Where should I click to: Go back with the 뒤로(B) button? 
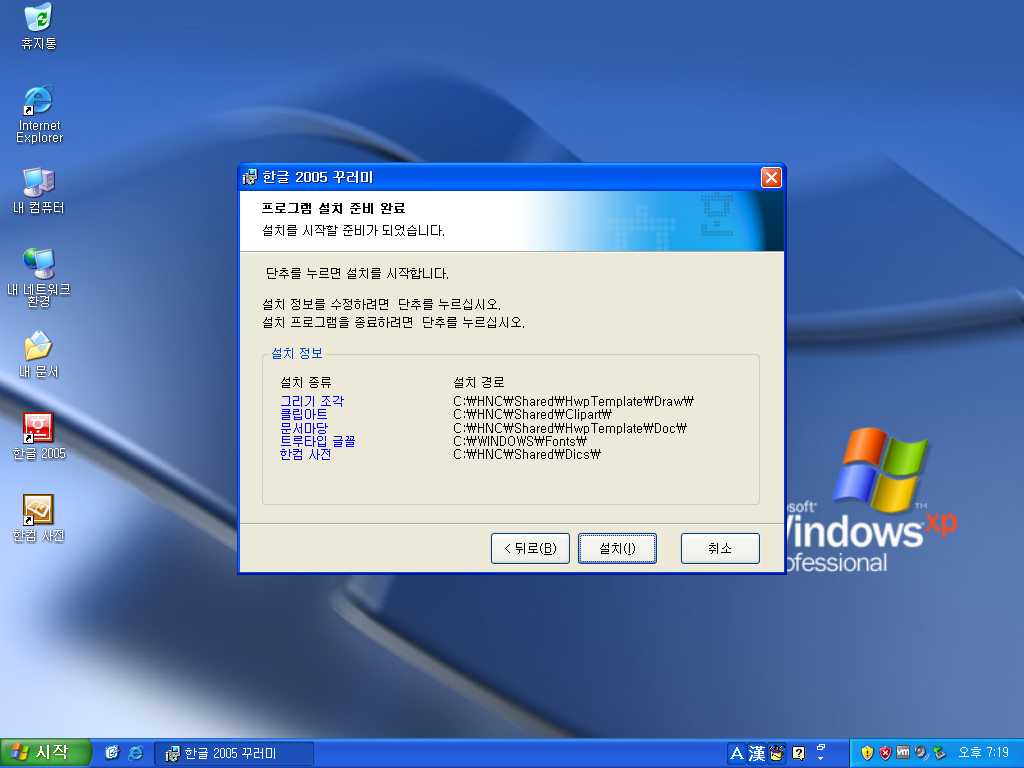click(530, 548)
